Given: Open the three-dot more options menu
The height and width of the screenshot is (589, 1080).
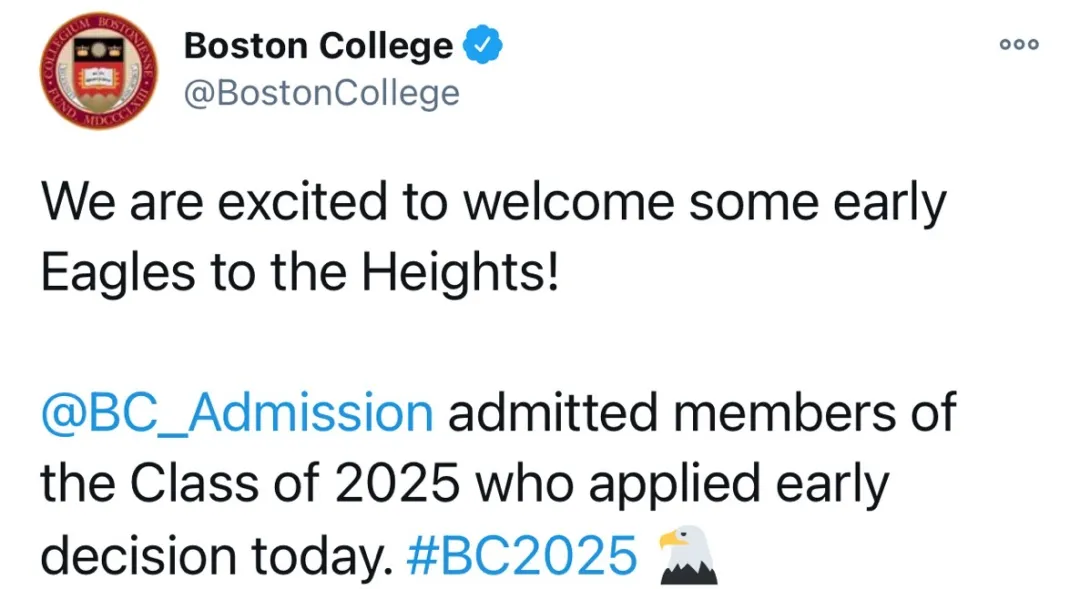Looking at the screenshot, I should click(x=1019, y=44).
